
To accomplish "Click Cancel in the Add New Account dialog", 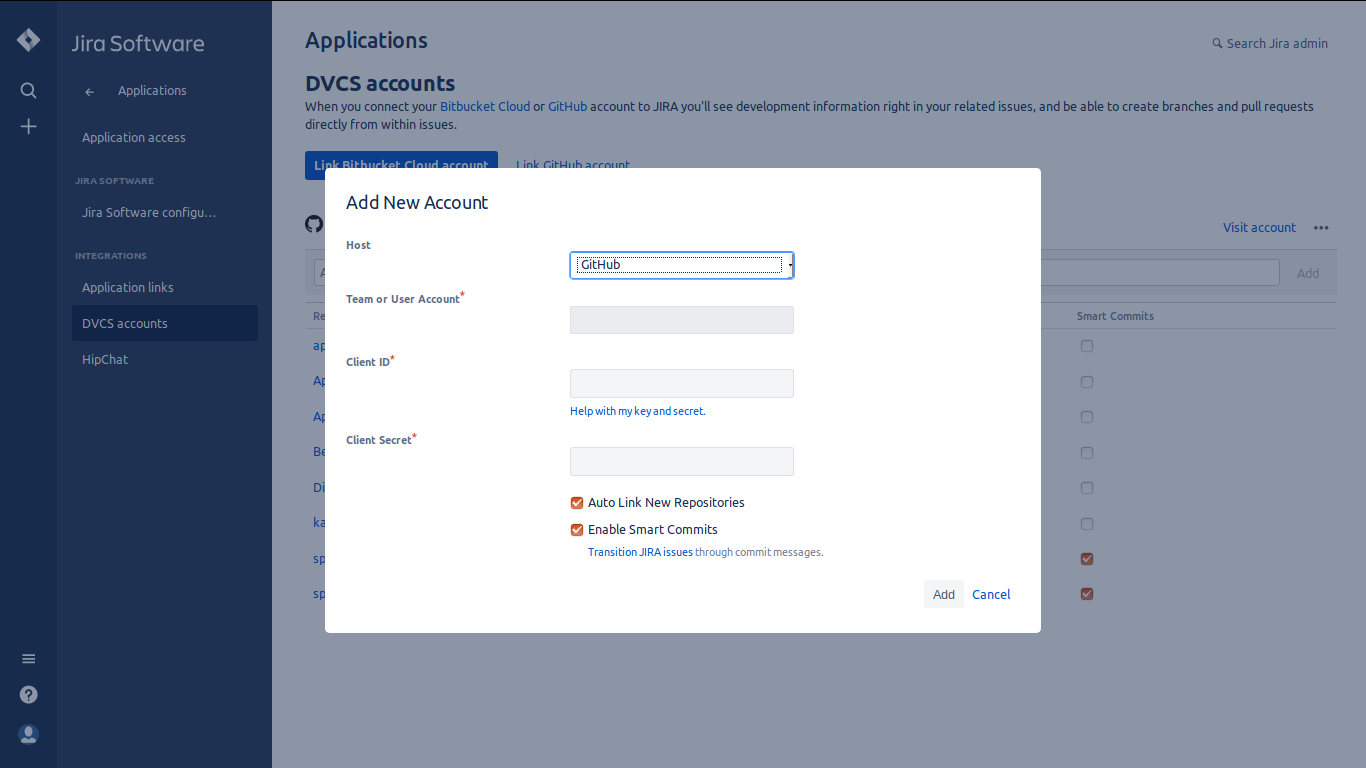I will click(991, 595).
